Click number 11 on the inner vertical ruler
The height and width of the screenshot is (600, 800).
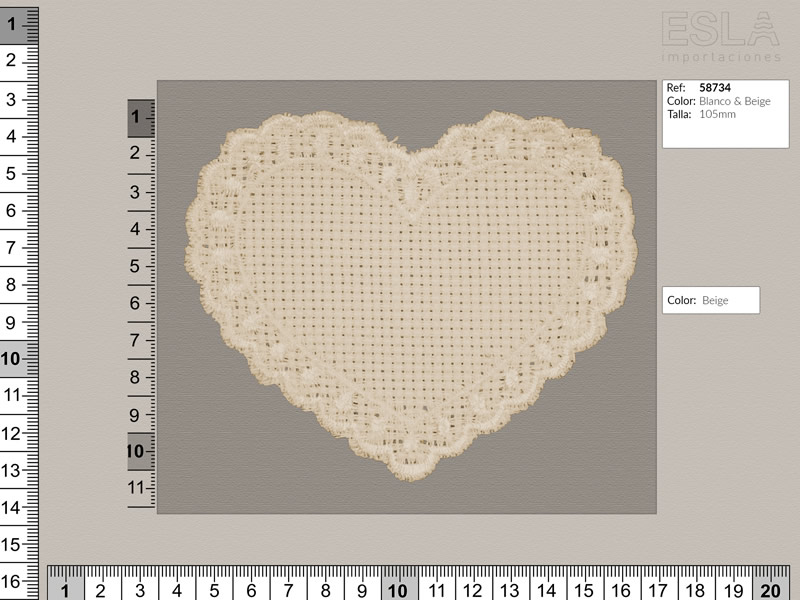[136, 488]
